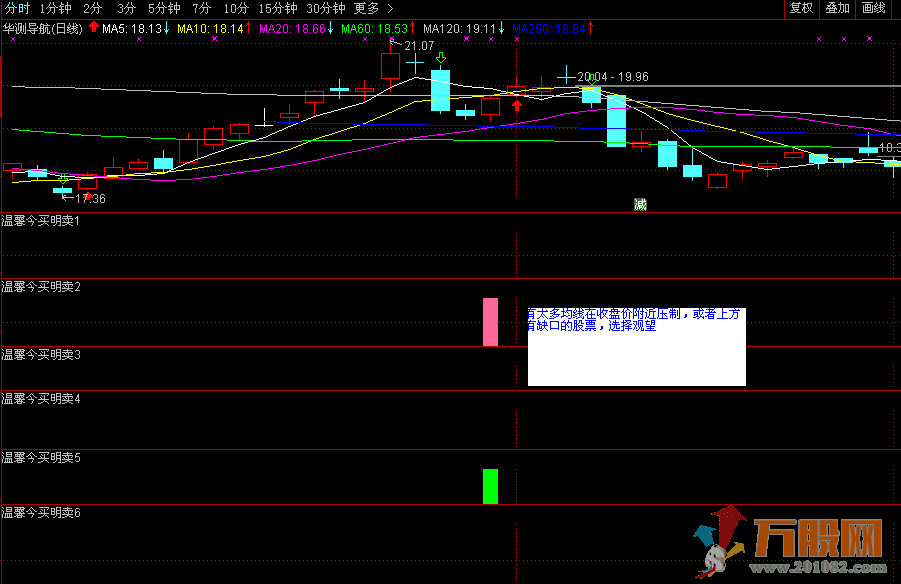Select the 2分 period tab
The height and width of the screenshot is (584, 901).
coord(92,9)
